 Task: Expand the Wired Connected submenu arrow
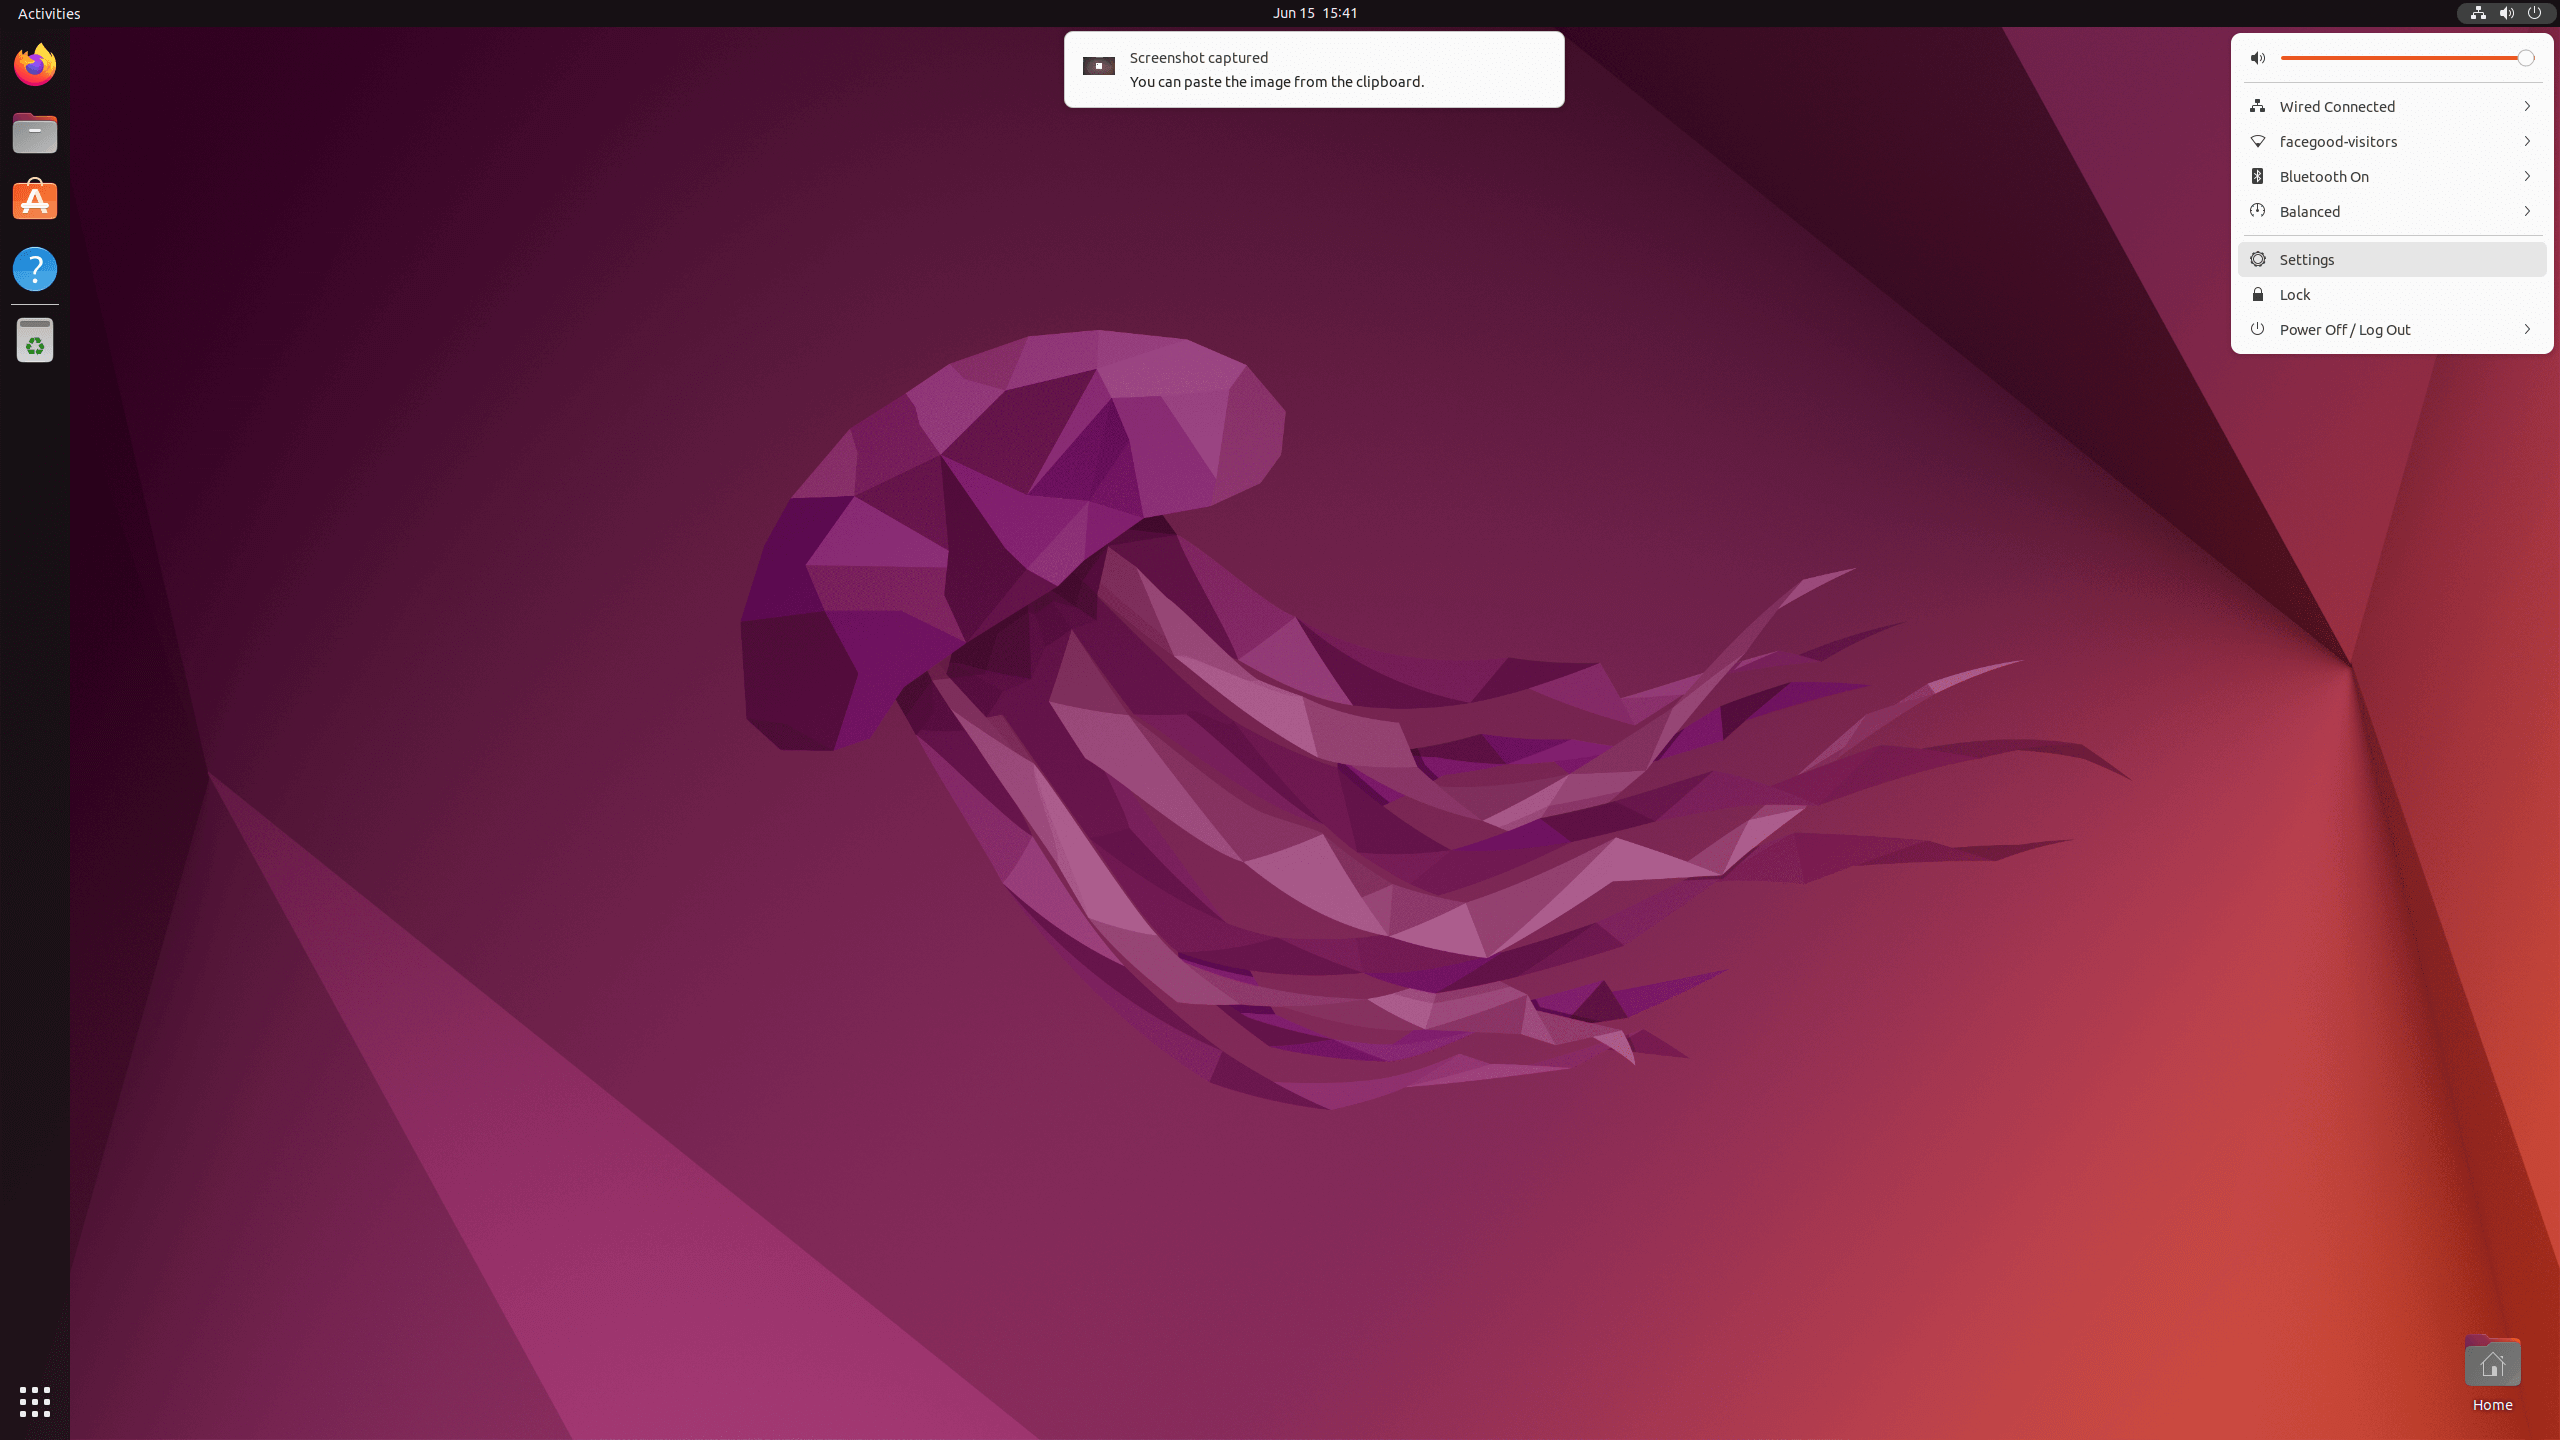tap(2527, 106)
